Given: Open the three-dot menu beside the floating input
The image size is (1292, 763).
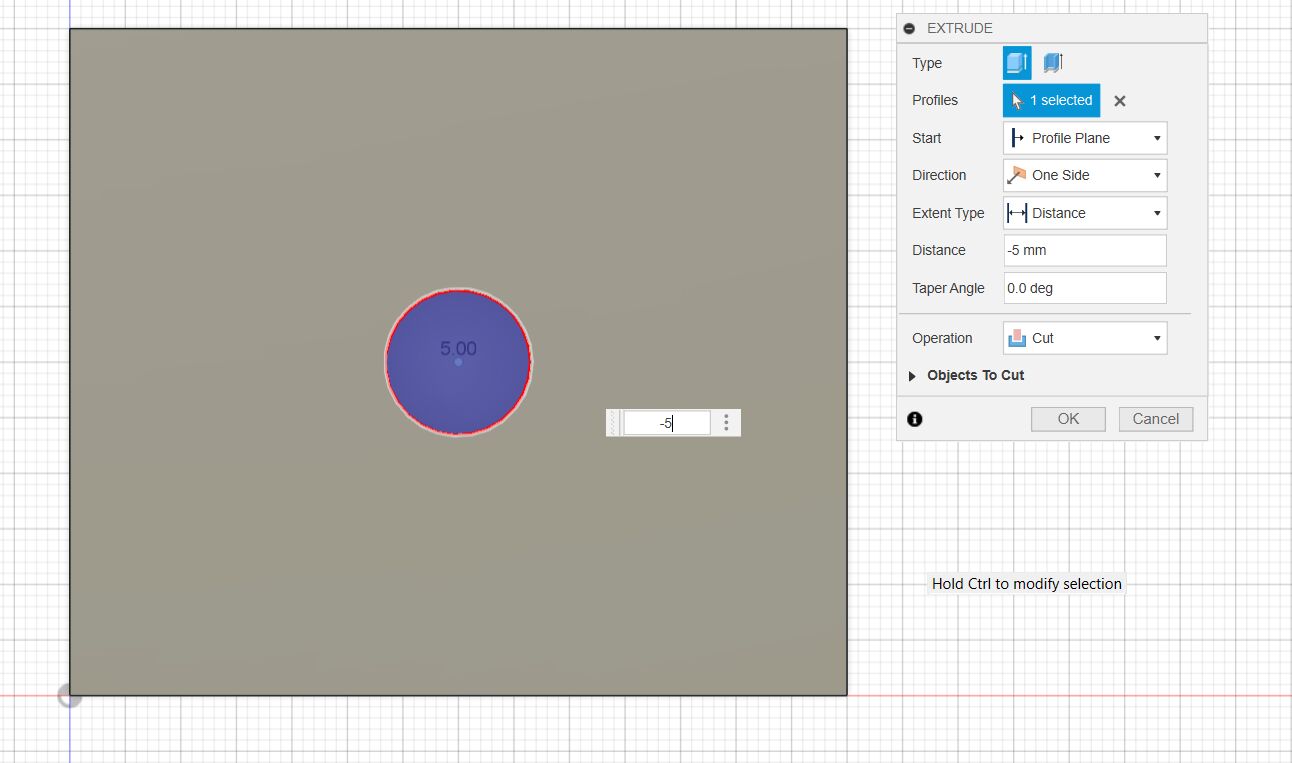Looking at the screenshot, I should click(726, 423).
